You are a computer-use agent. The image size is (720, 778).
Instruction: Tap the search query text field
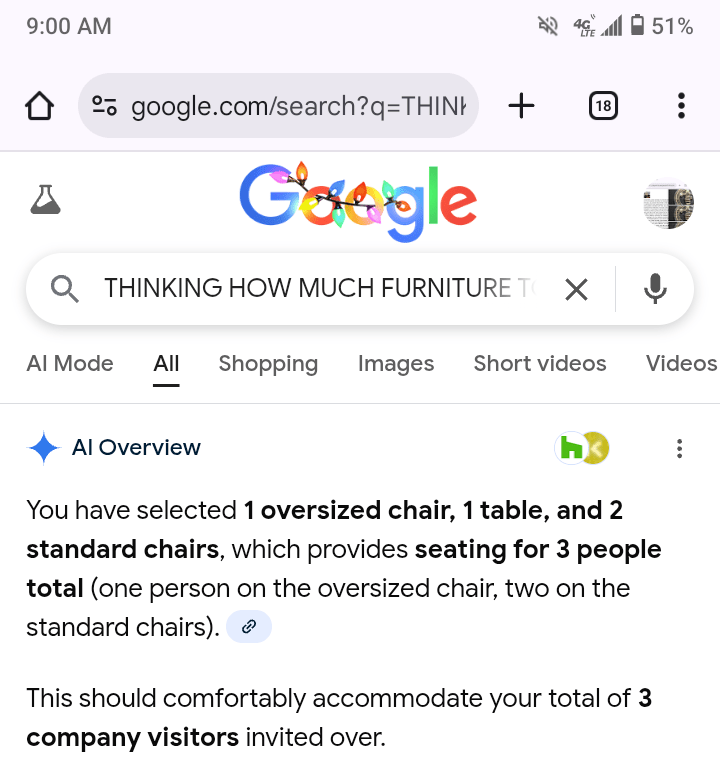[320, 289]
